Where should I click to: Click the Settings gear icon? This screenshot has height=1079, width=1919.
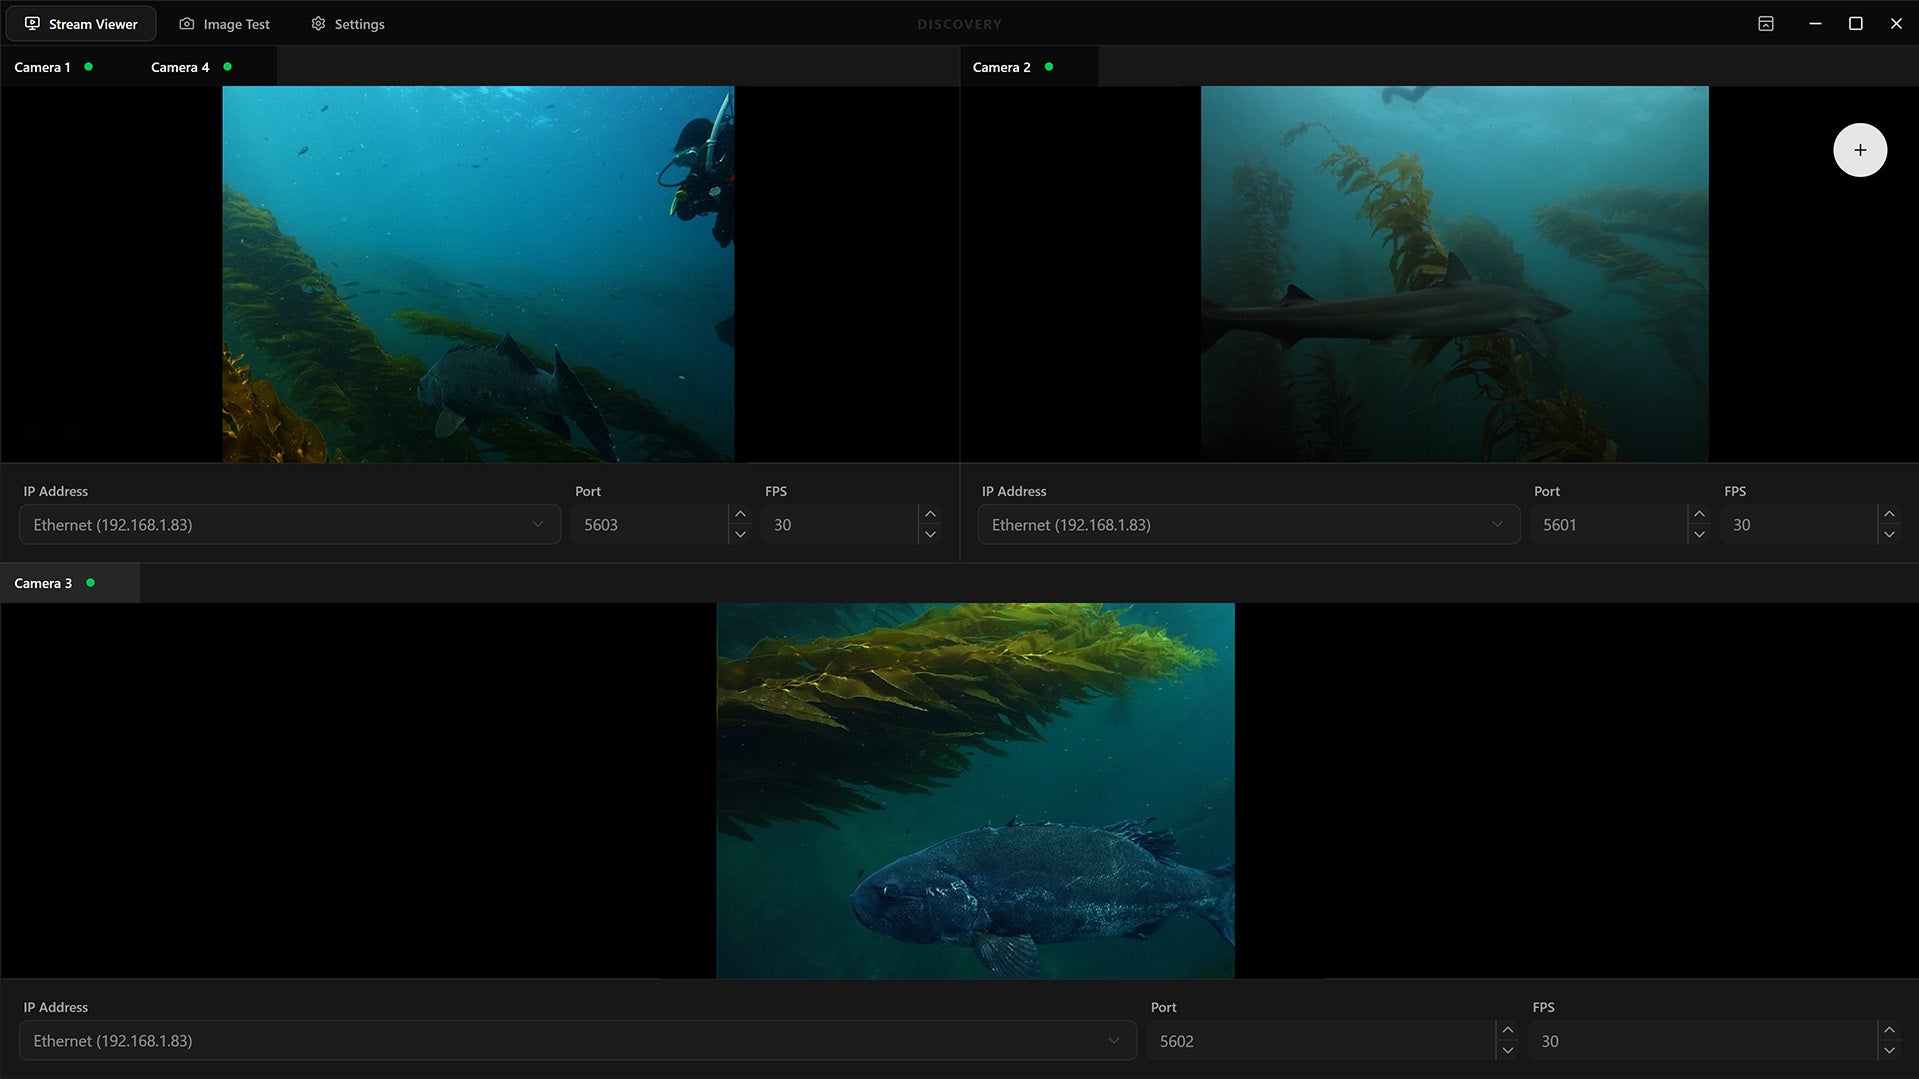click(318, 24)
